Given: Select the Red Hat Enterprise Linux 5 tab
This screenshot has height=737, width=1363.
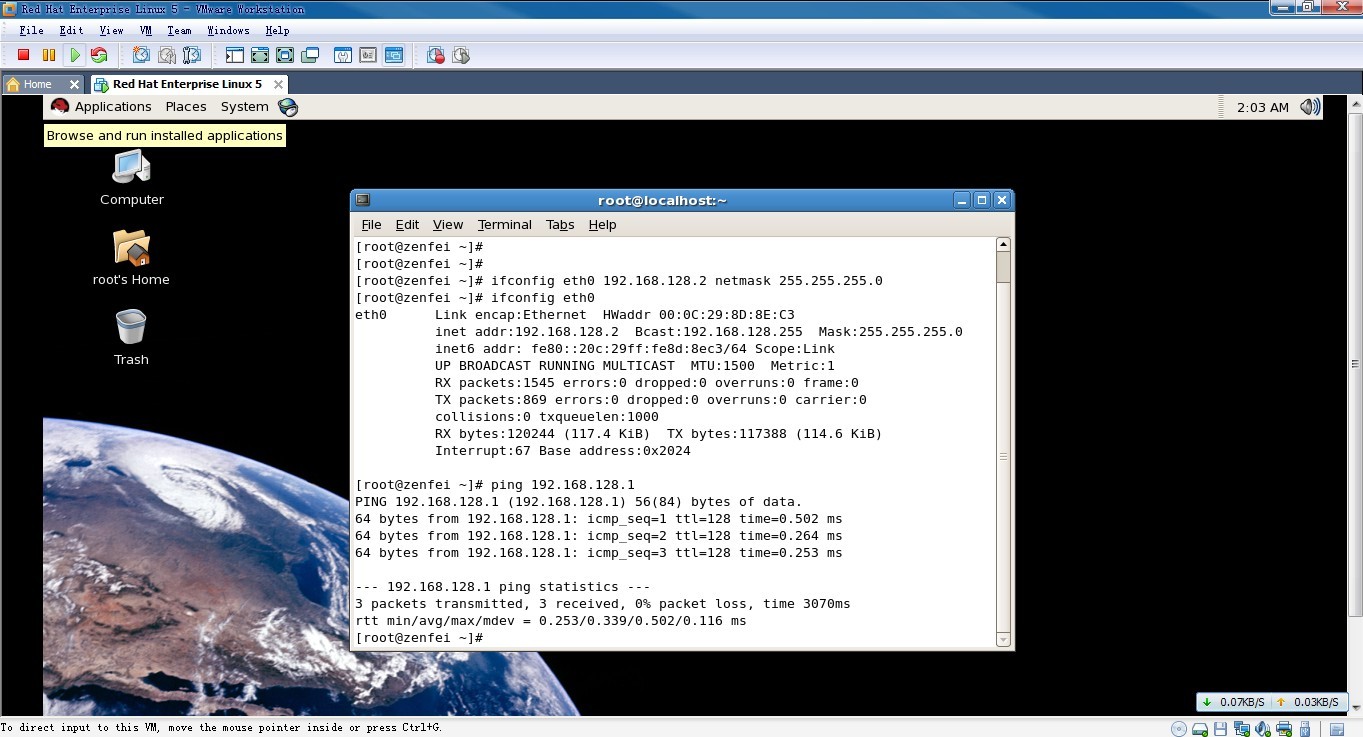Looking at the screenshot, I should pos(187,84).
